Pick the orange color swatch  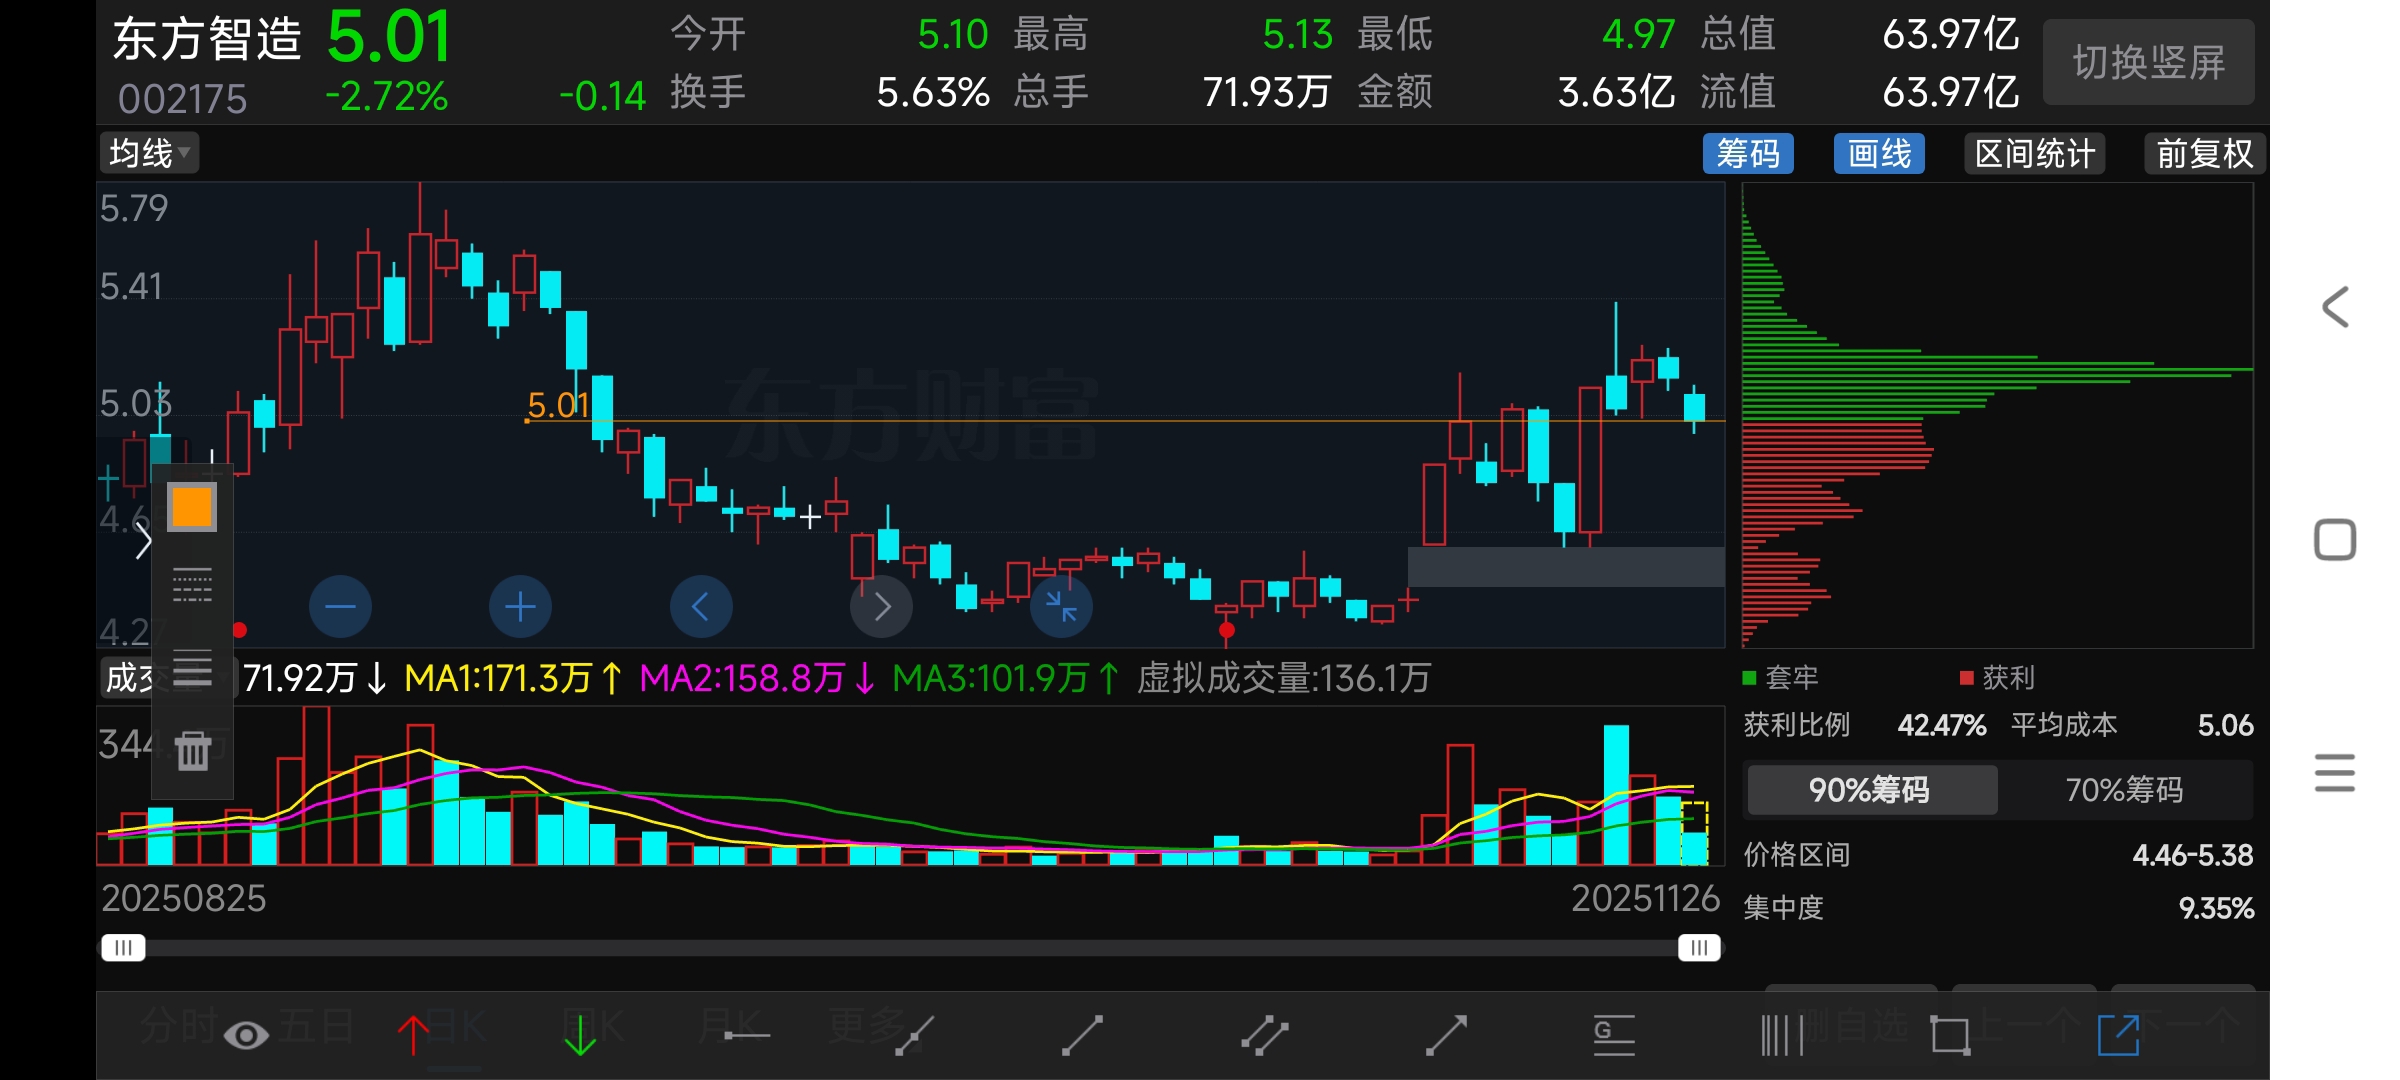(x=192, y=507)
